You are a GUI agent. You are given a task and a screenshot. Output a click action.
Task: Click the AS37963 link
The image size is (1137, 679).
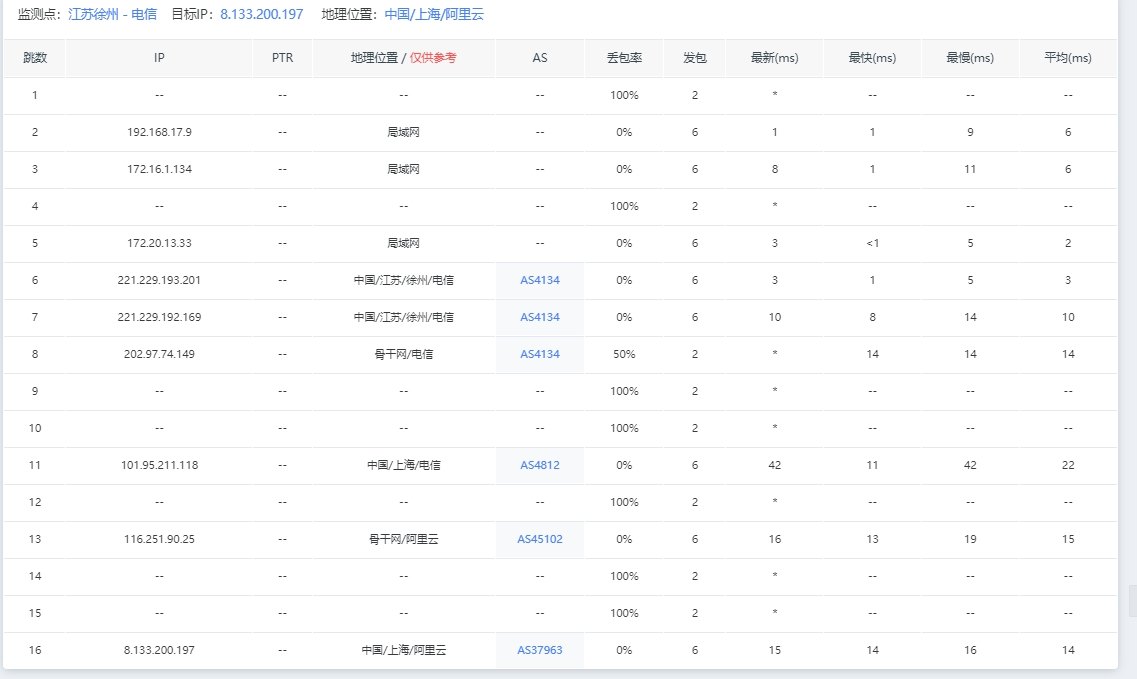pyautogui.click(x=540, y=650)
